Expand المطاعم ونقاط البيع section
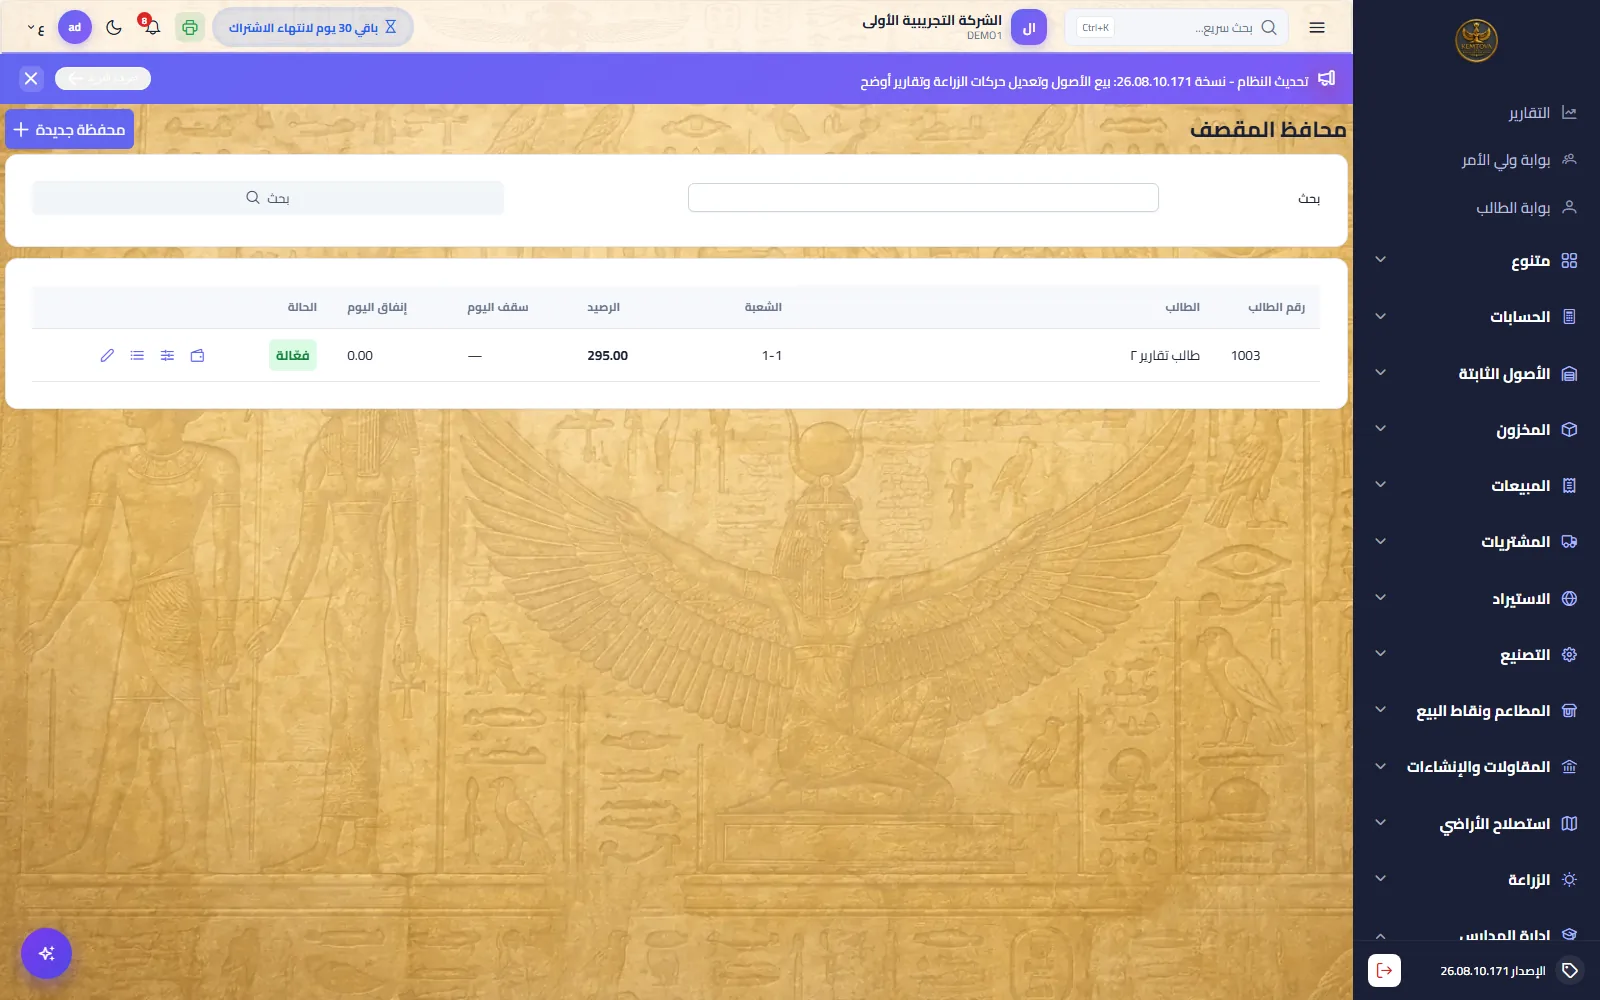 pyautogui.click(x=1476, y=710)
